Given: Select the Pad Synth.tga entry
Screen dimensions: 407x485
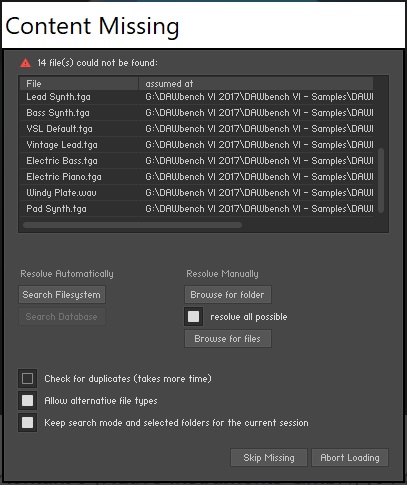Looking at the screenshot, I should tap(197, 209).
